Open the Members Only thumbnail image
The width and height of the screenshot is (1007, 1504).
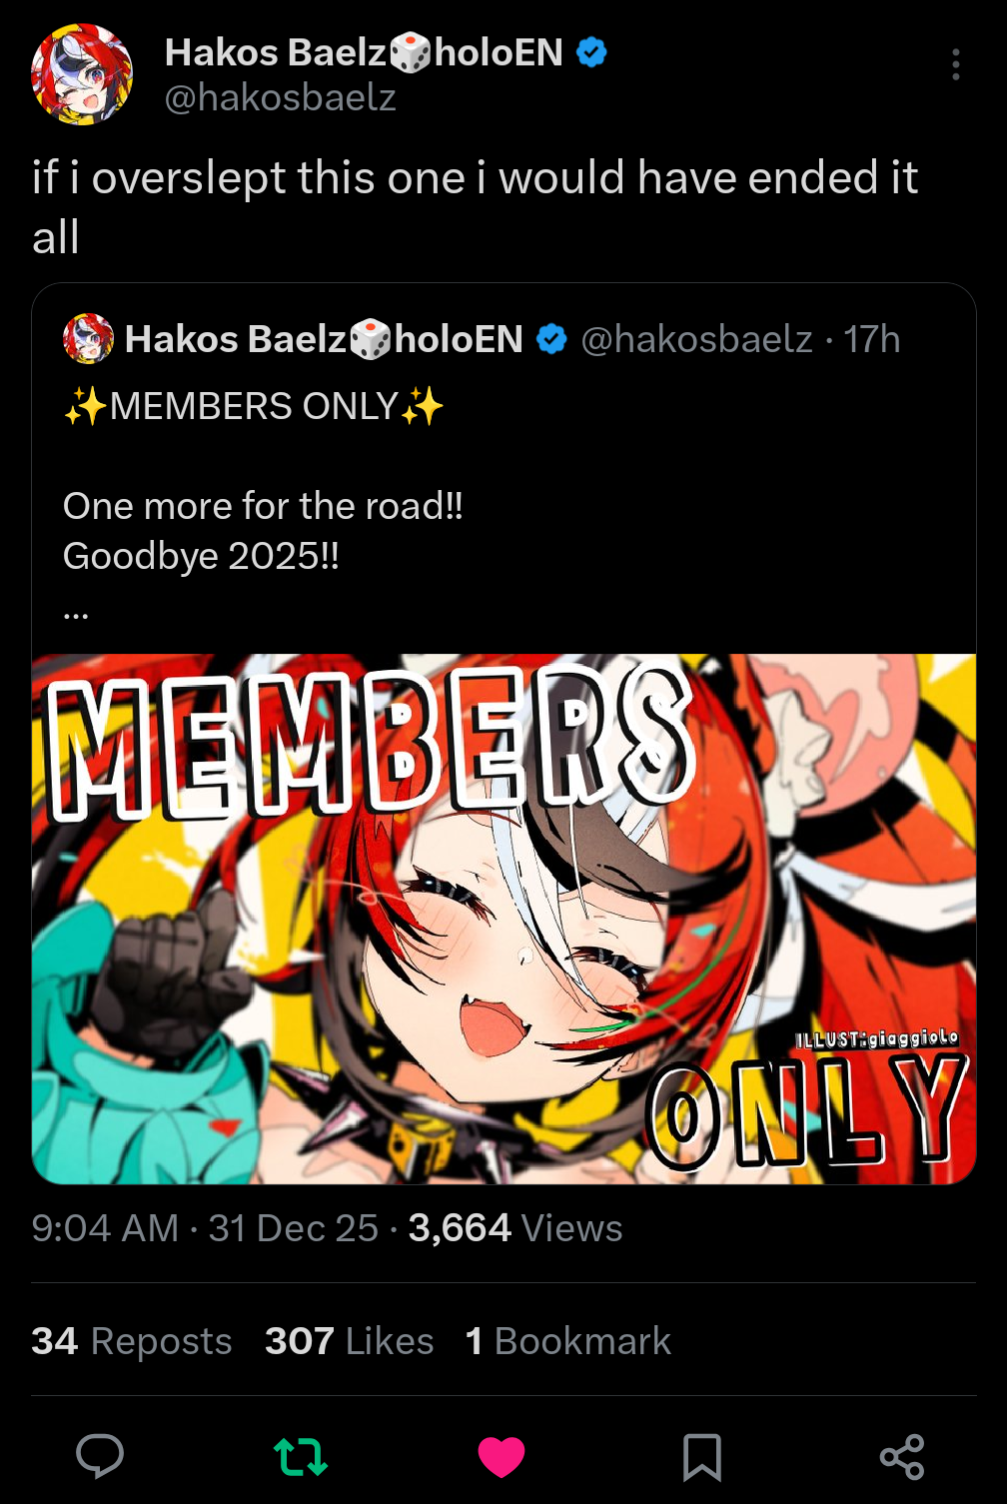(x=504, y=919)
